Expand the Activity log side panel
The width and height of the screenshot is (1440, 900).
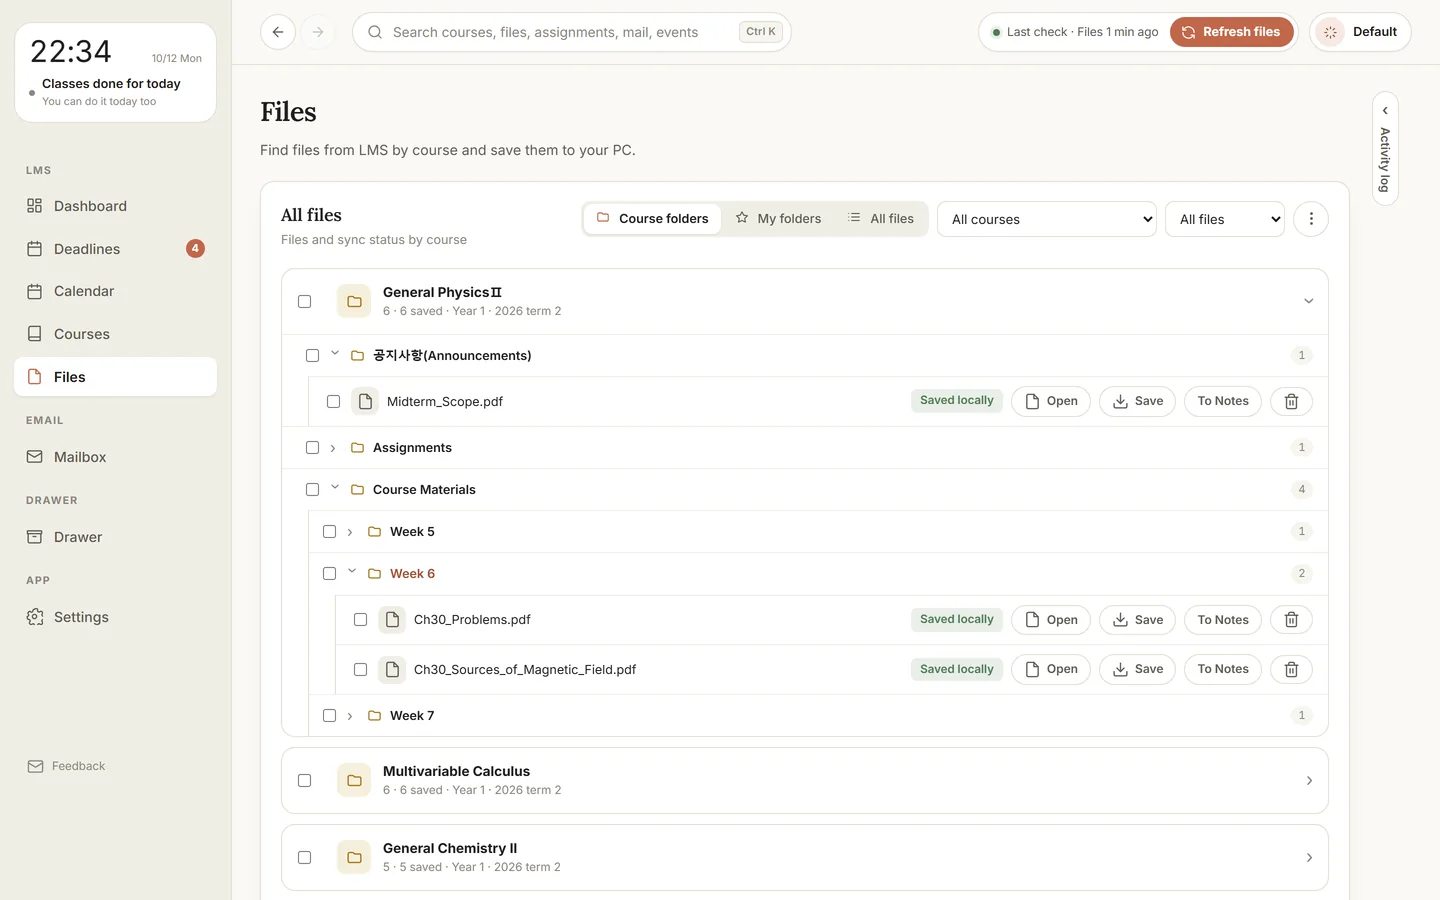pyautogui.click(x=1385, y=149)
